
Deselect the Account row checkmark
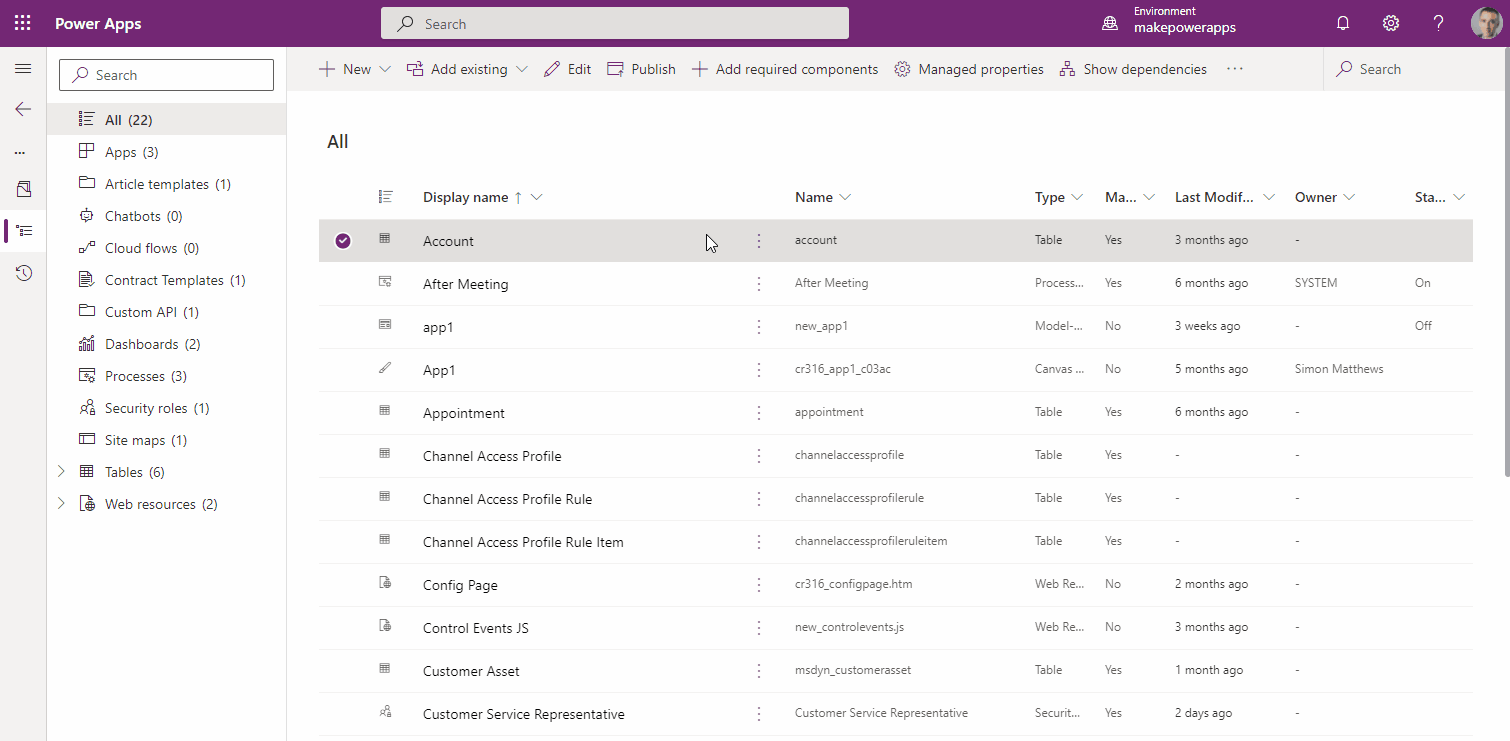coord(343,241)
